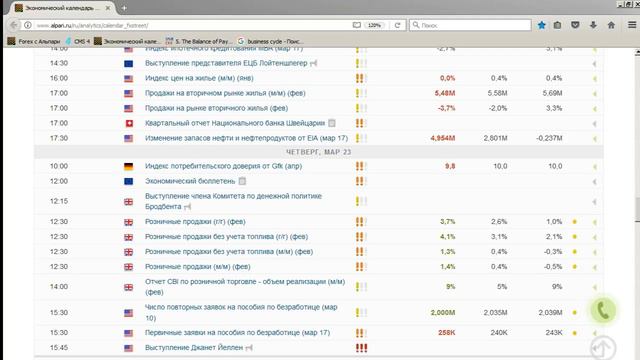Open Число повторных заявок на пособия link
Viewport: 640px width, 360px height.
(241, 312)
